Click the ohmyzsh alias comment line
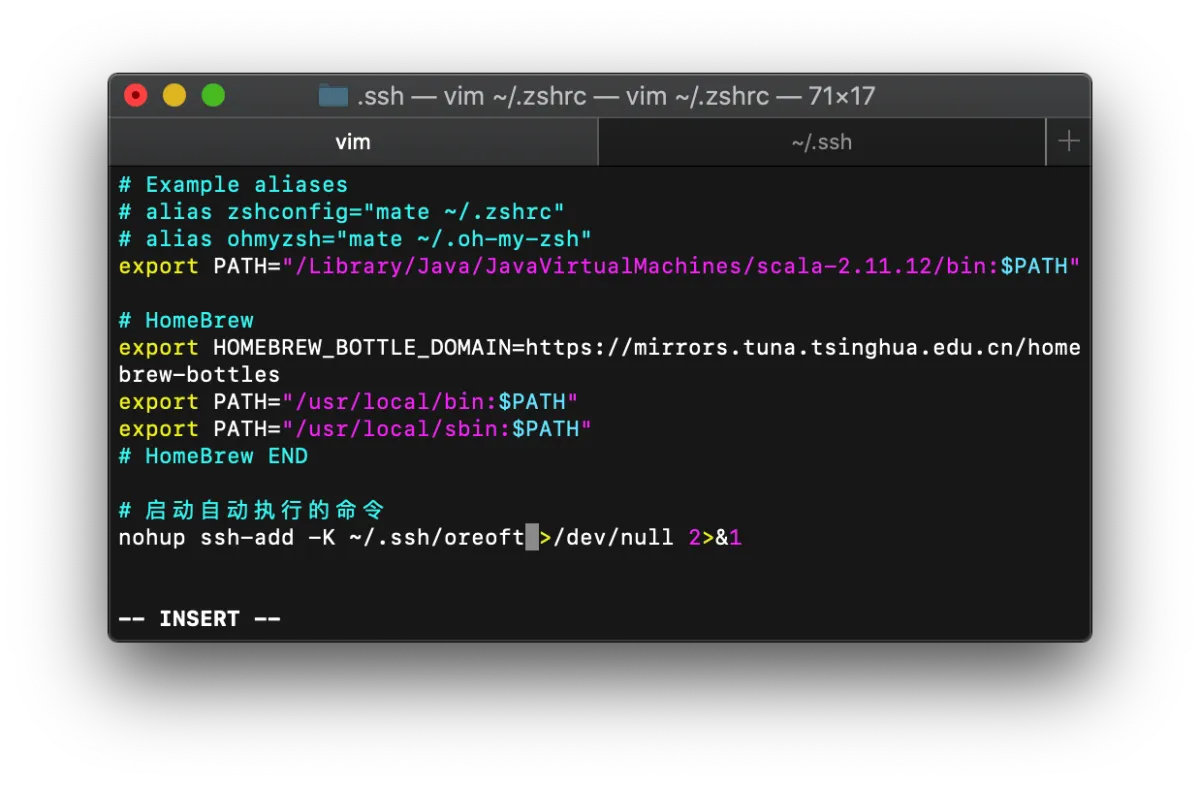Image resolution: width=1200 pixels, height=785 pixels. pyautogui.click(x=355, y=239)
